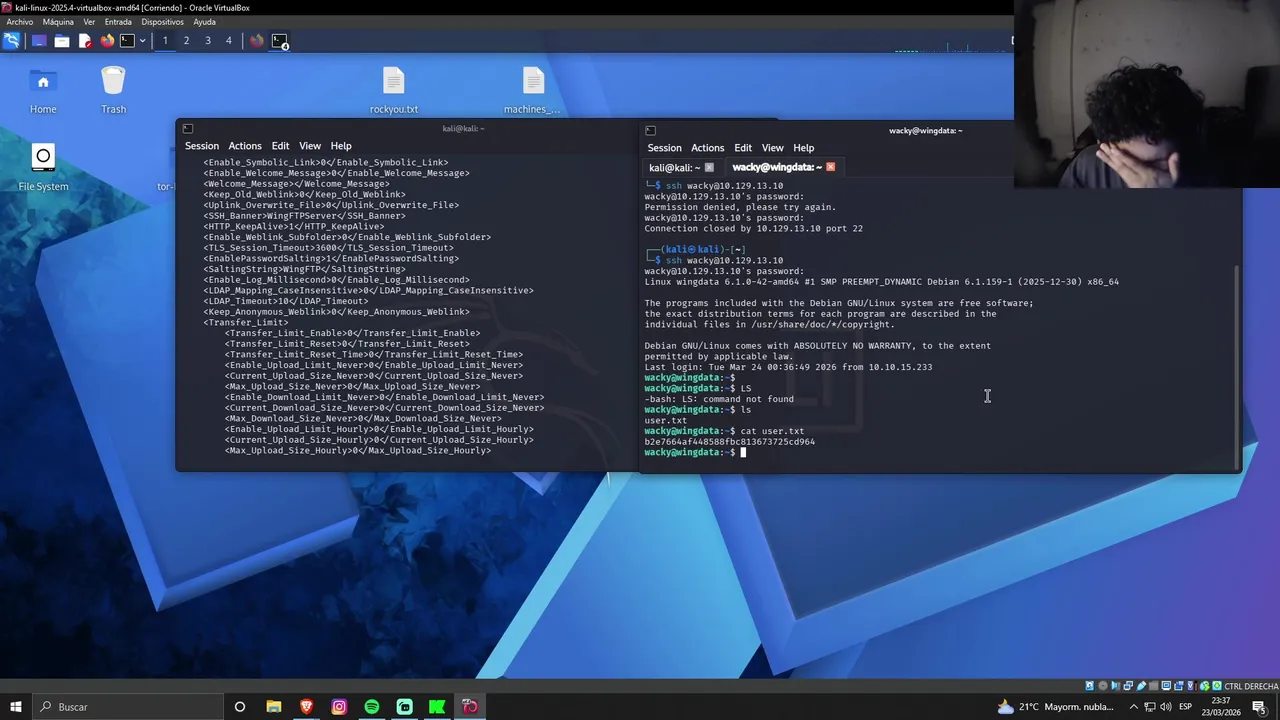Focus Firefox window in Kali task list
This screenshot has width=1280, height=720.
(257, 41)
